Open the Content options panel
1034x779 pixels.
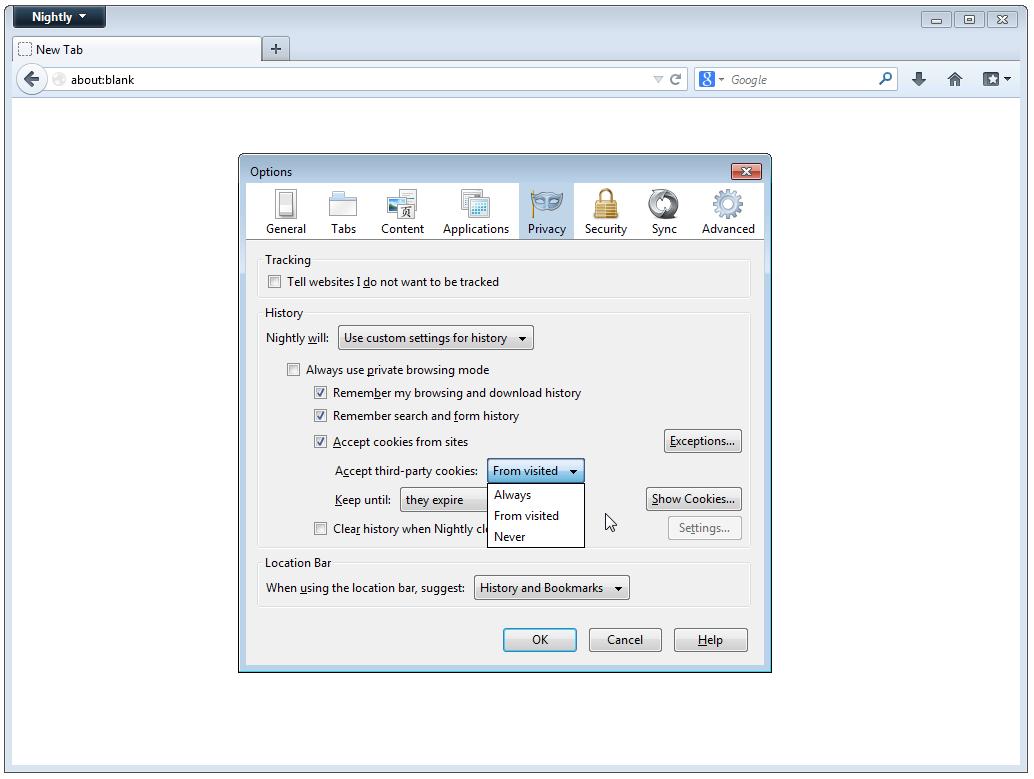coord(402,212)
